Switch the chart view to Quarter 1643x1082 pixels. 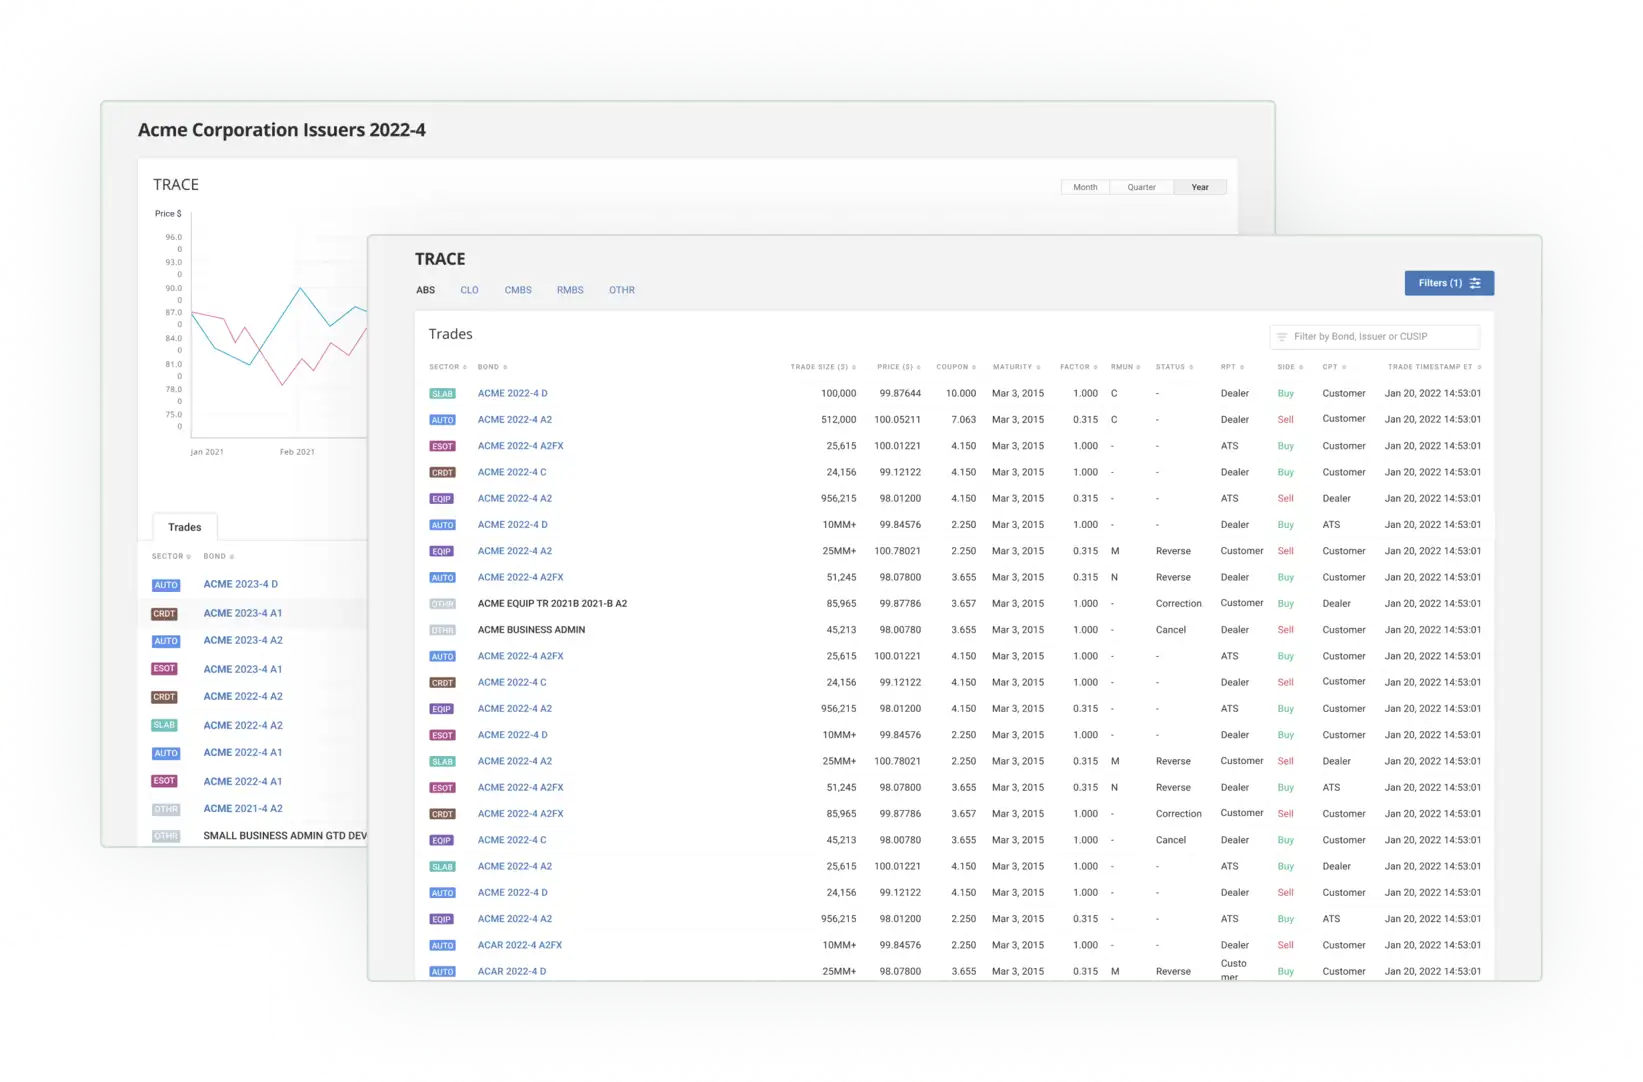[1140, 187]
